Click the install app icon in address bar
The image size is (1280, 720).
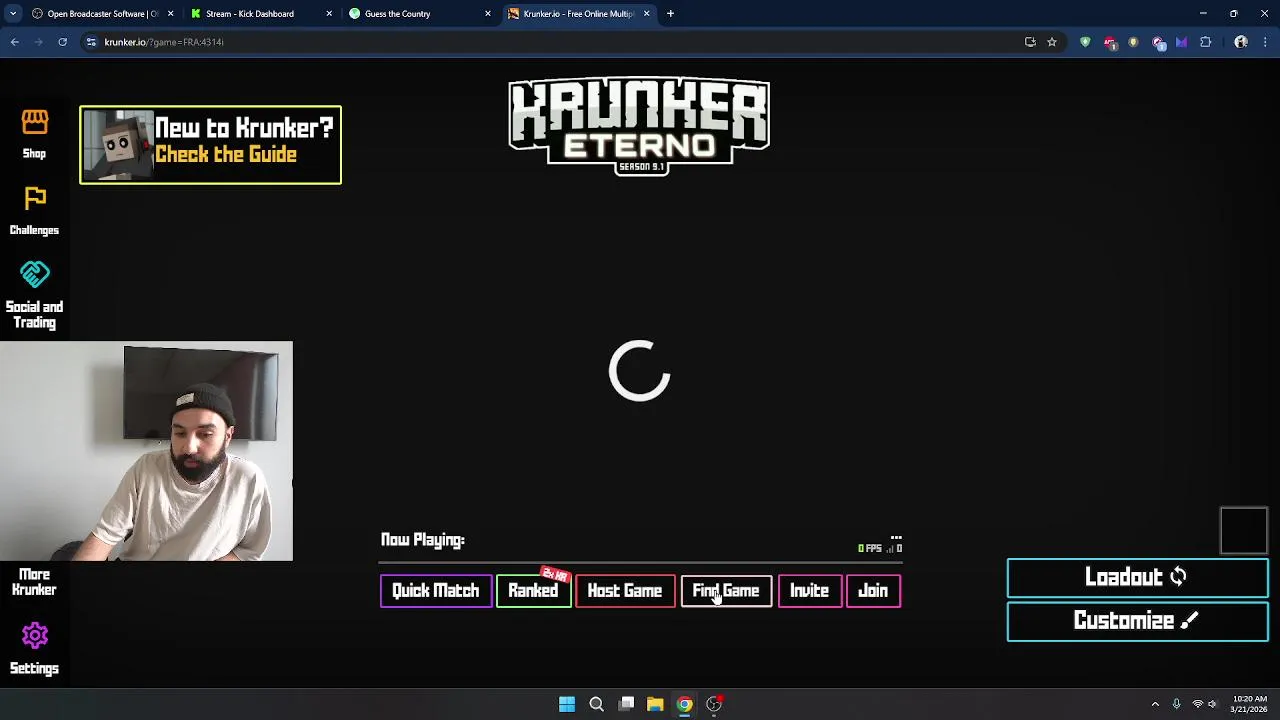pos(1030,42)
